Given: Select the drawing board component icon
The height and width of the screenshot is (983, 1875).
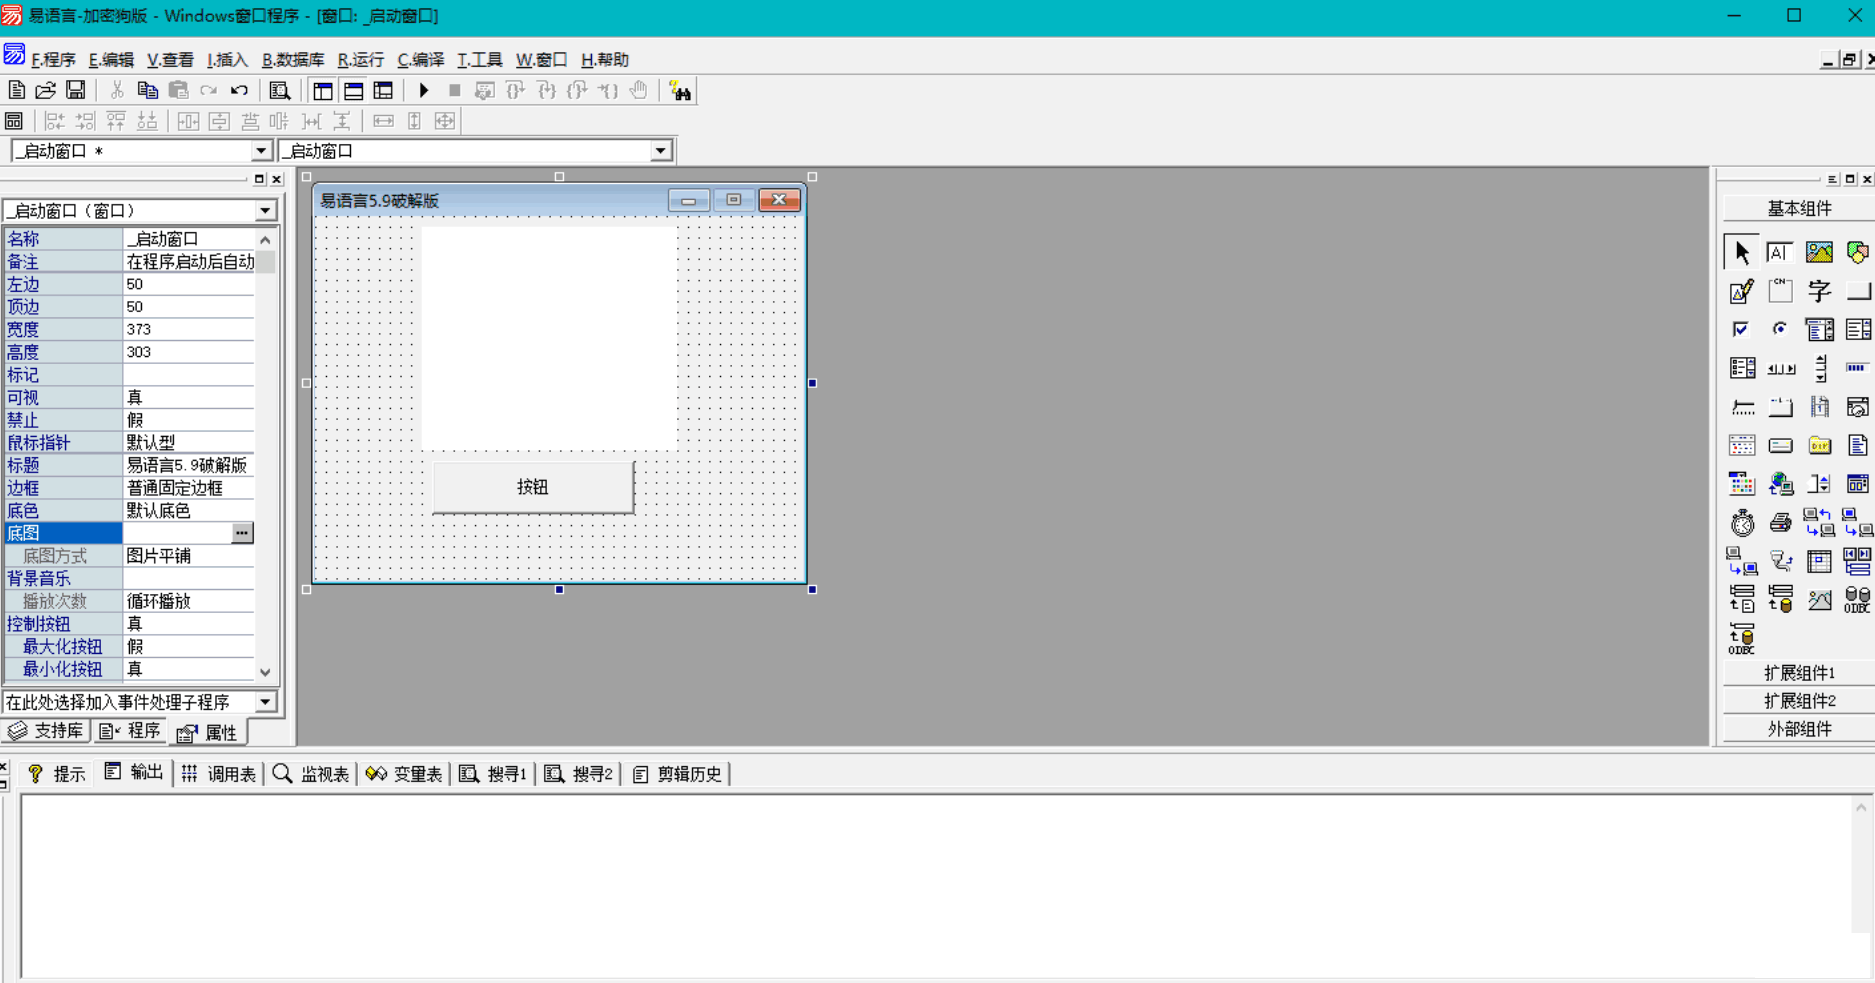Looking at the screenshot, I should [x=1741, y=291].
